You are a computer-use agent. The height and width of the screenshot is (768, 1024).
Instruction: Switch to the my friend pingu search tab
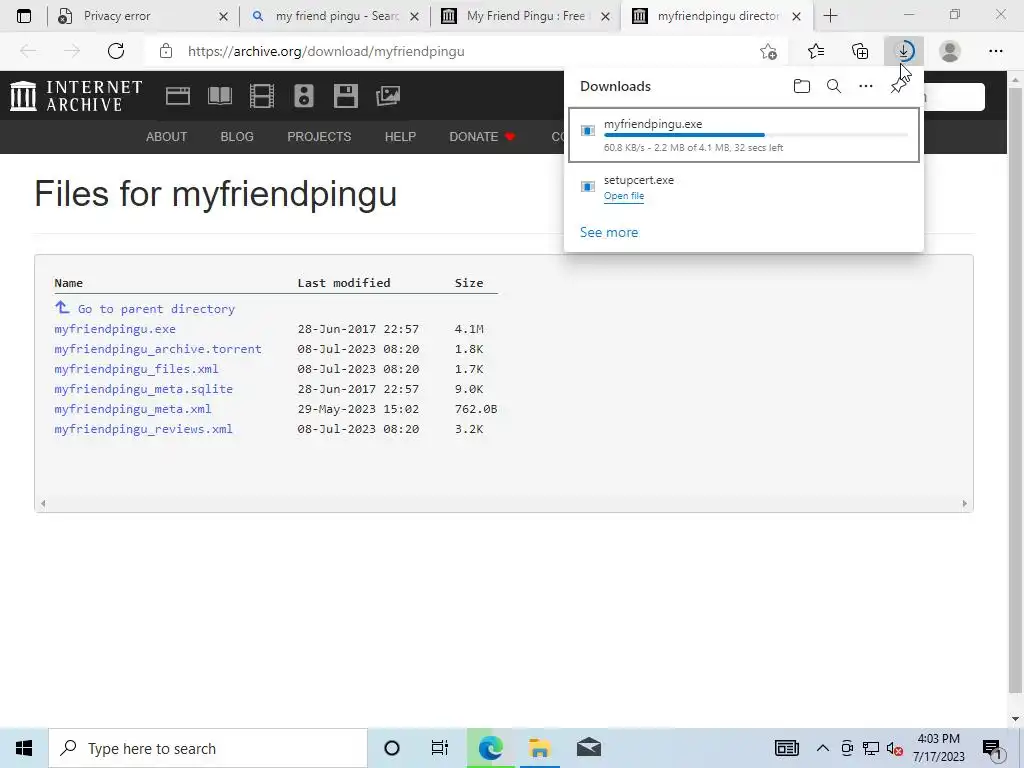337,16
